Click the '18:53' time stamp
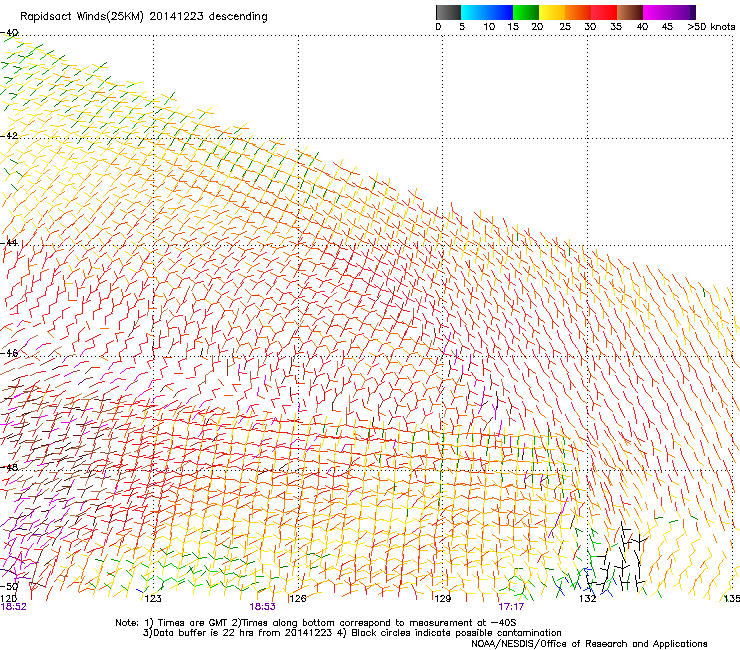This screenshot has height=650, width=740. [x=262, y=607]
